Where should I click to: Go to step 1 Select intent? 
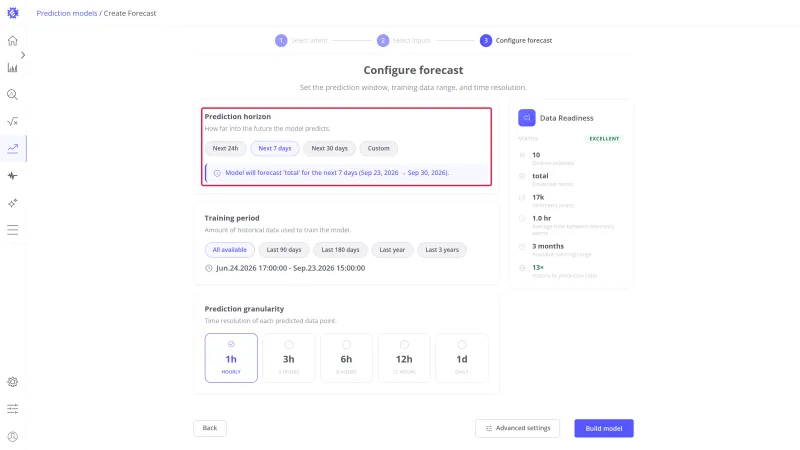pos(301,40)
